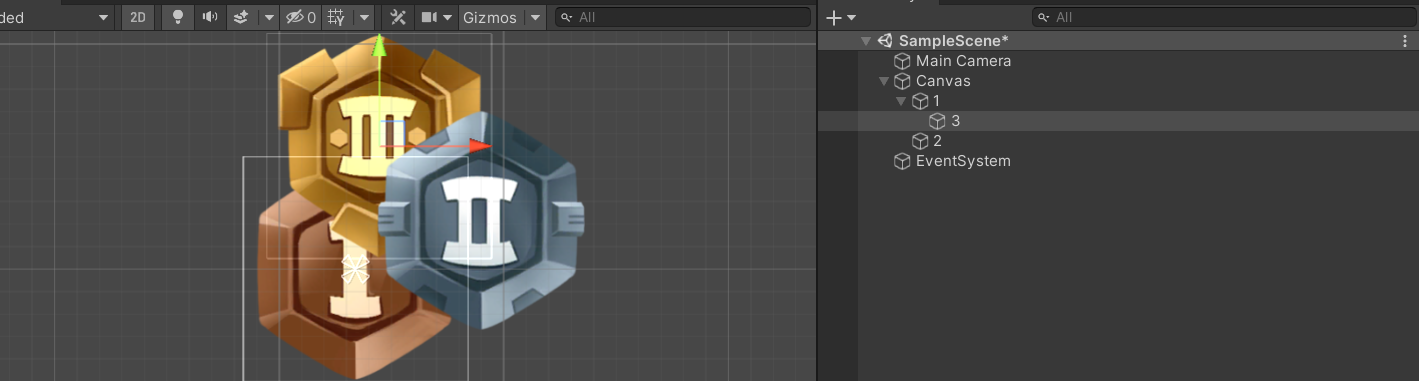Toggle grid visibility icon in Scene toolbar

[x=337, y=17]
